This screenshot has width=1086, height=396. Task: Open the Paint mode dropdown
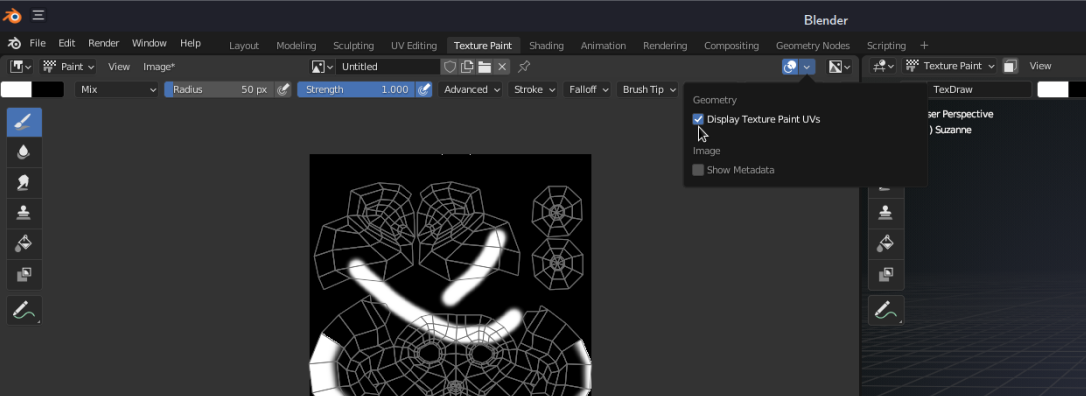69,66
